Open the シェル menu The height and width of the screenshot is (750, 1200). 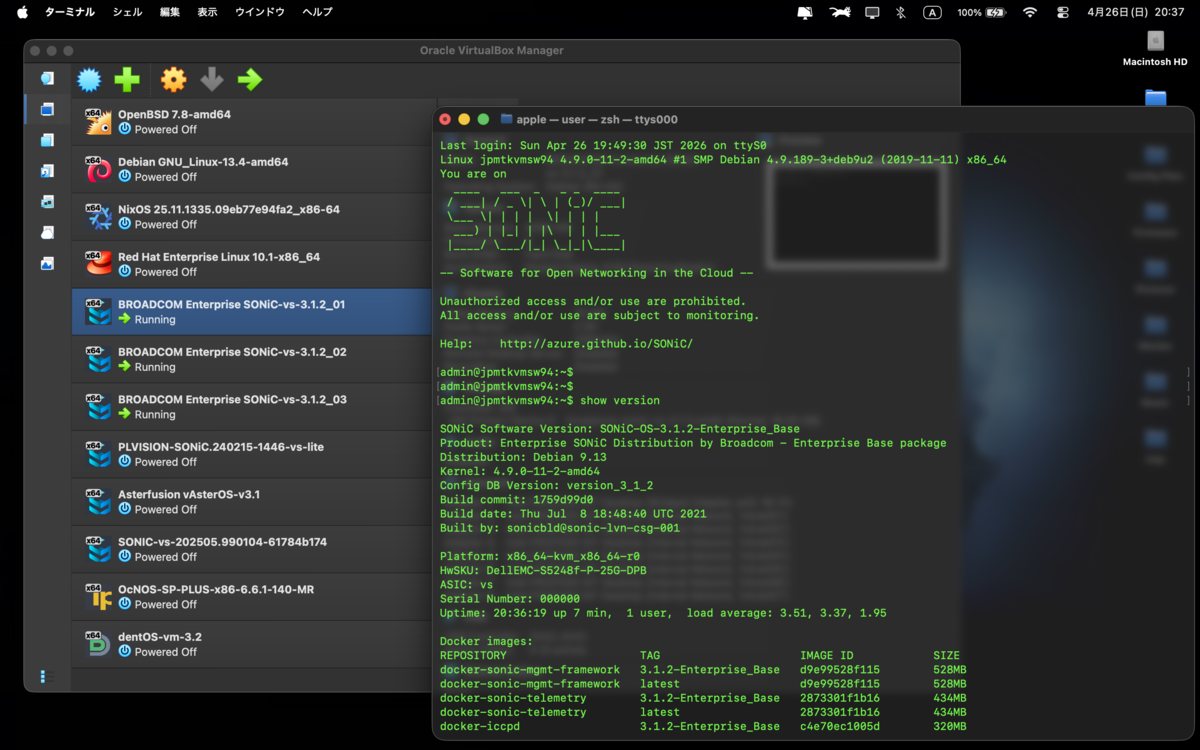click(127, 12)
